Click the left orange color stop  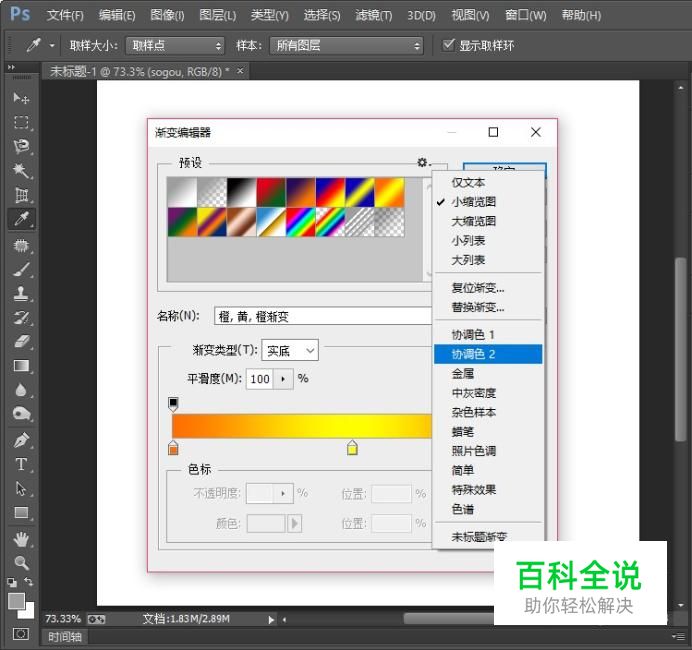(173, 447)
